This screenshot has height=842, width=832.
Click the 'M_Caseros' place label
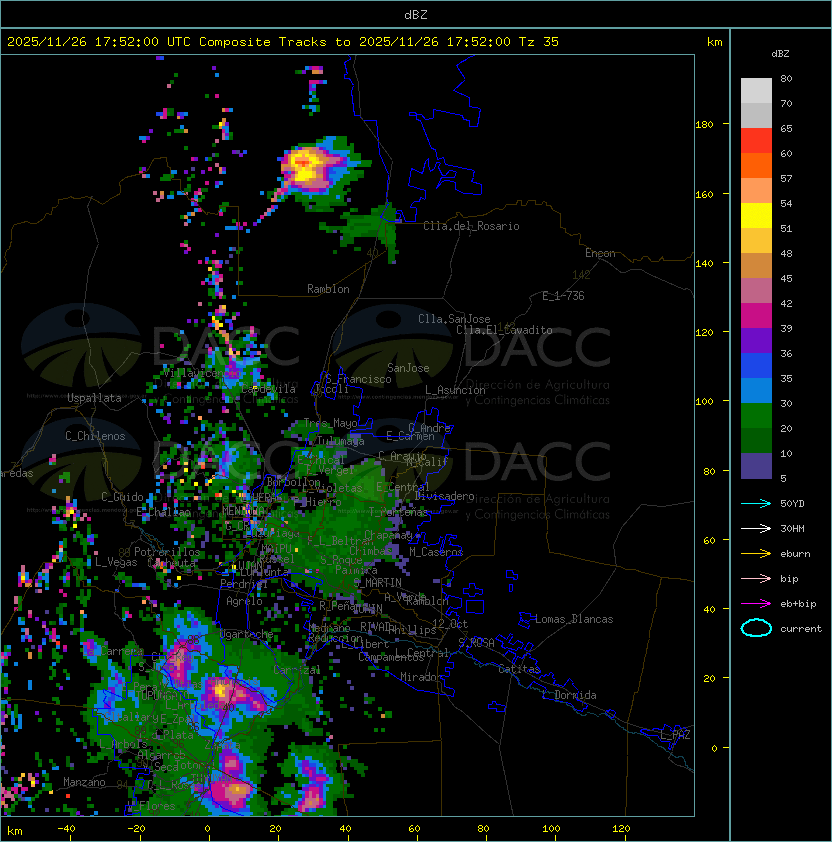[x=436, y=551]
